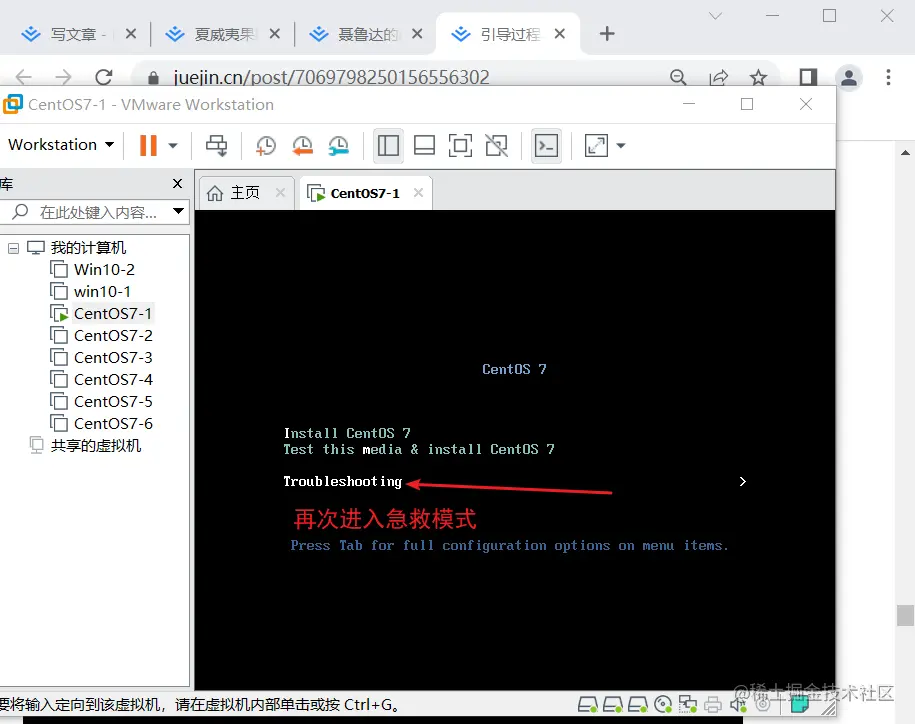Pause the virtual machine with the orange pause button
Screen dimensions: 915x724
[x=148, y=145]
